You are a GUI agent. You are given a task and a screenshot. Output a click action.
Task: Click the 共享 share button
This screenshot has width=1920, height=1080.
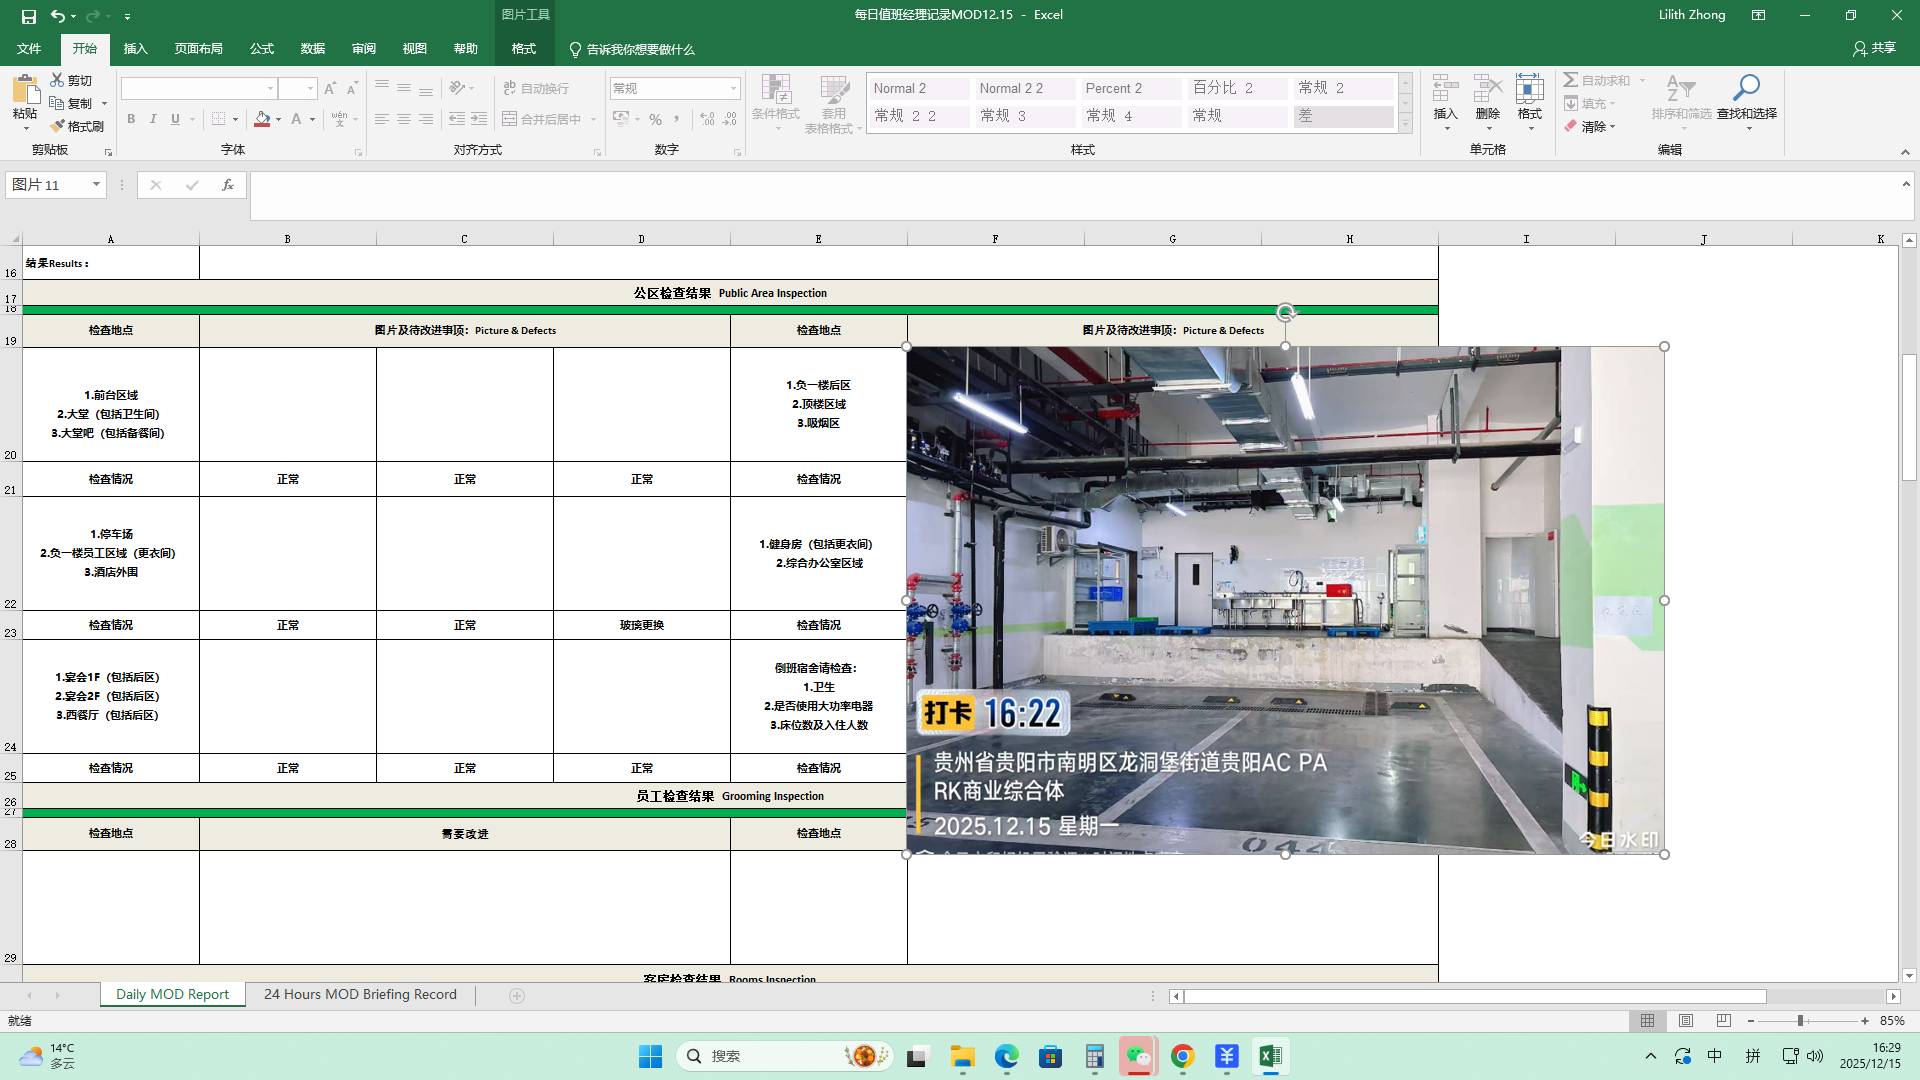(x=1874, y=48)
